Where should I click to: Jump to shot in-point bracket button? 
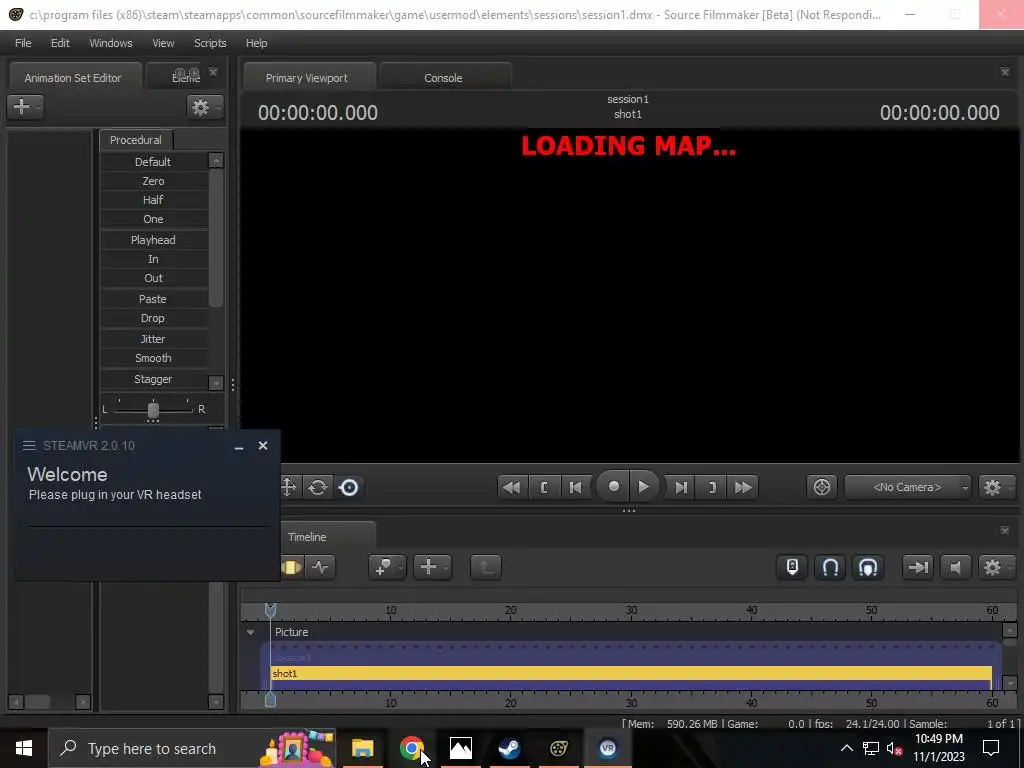pyautogui.click(x=544, y=487)
